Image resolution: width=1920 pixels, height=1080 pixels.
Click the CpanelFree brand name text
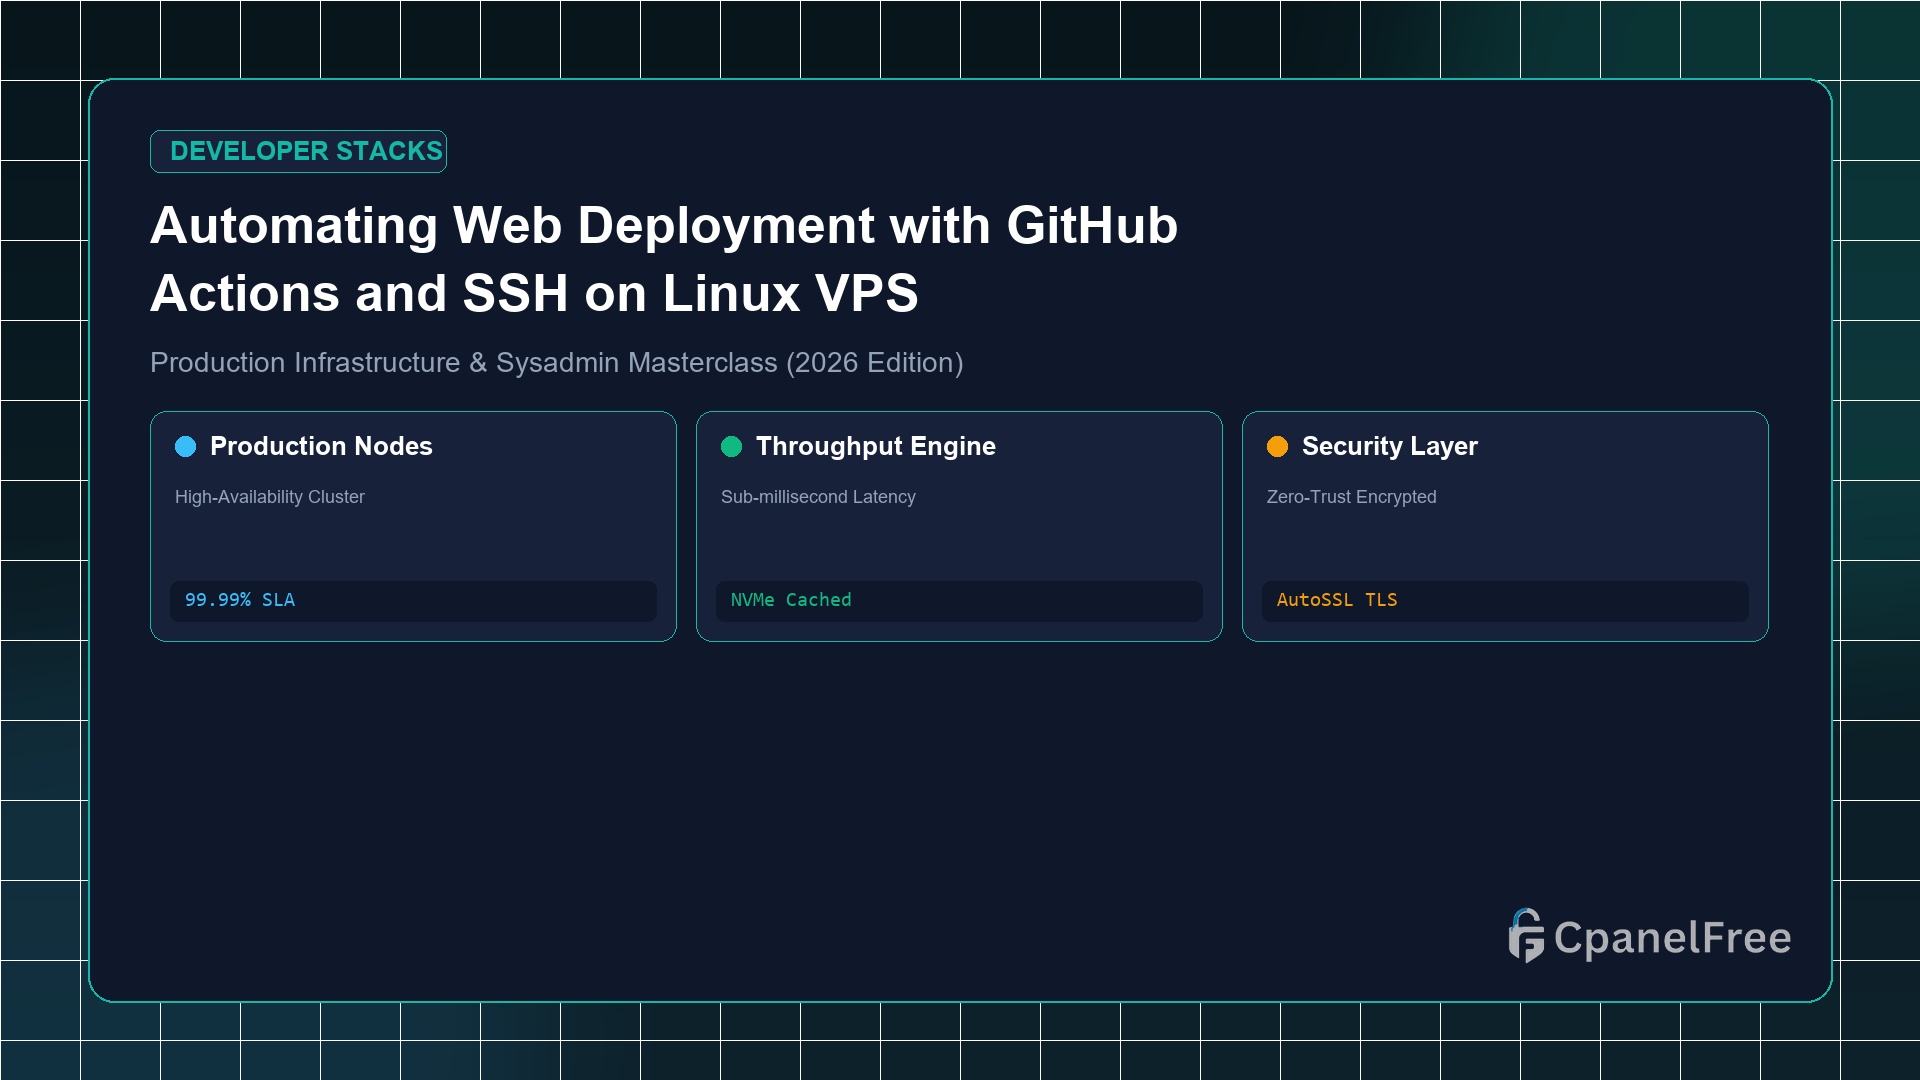pyautogui.click(x=1672, y=938)
